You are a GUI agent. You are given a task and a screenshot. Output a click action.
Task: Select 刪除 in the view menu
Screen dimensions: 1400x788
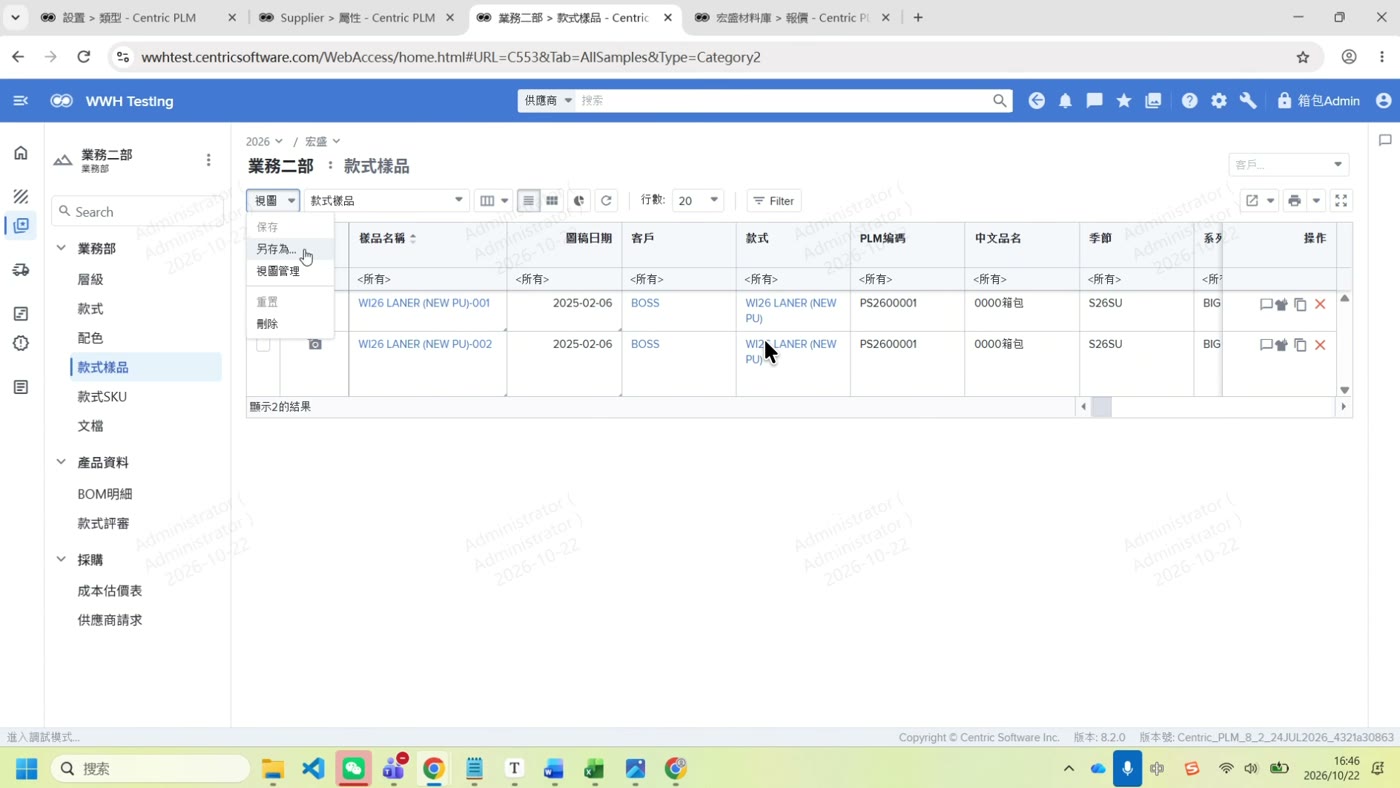[267, 324]
